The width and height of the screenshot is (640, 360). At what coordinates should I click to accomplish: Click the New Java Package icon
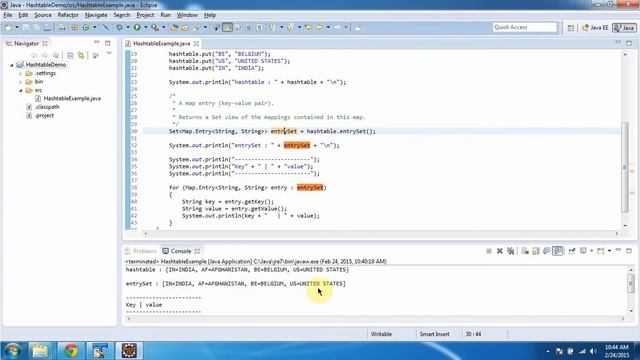click(x=74, y=28)
